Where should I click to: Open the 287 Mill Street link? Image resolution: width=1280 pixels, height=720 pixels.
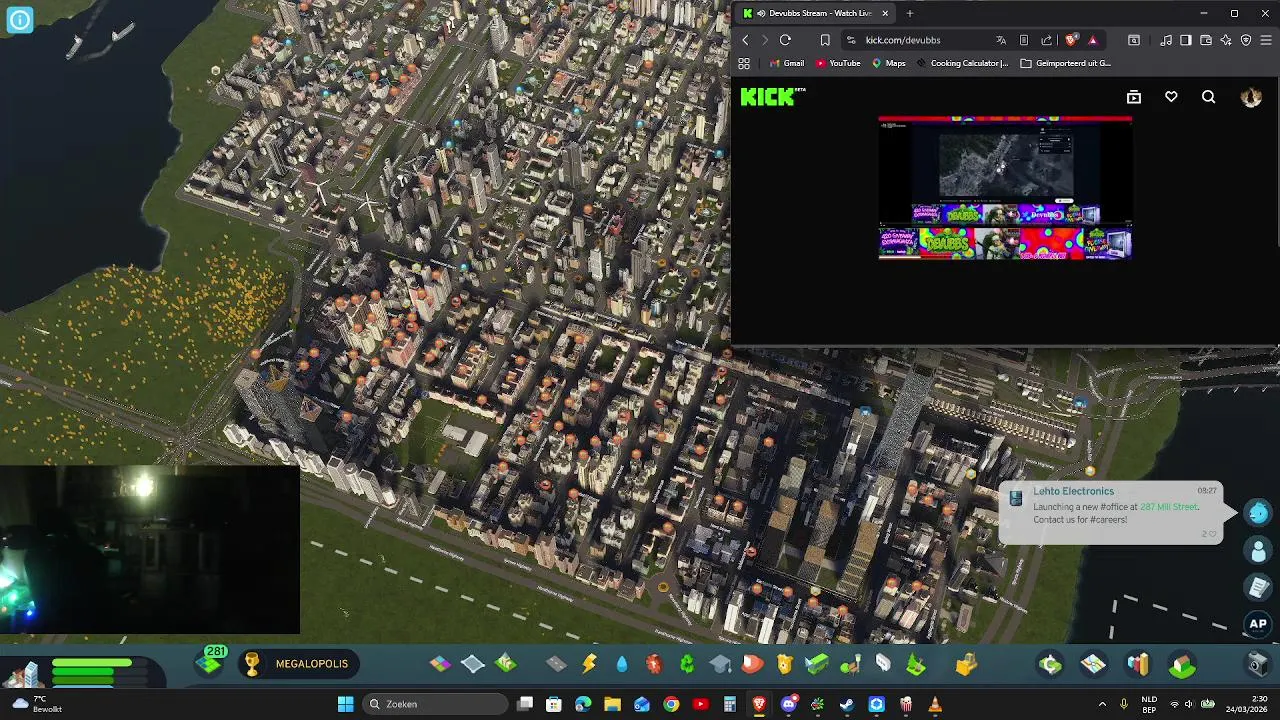point(1168,507)
